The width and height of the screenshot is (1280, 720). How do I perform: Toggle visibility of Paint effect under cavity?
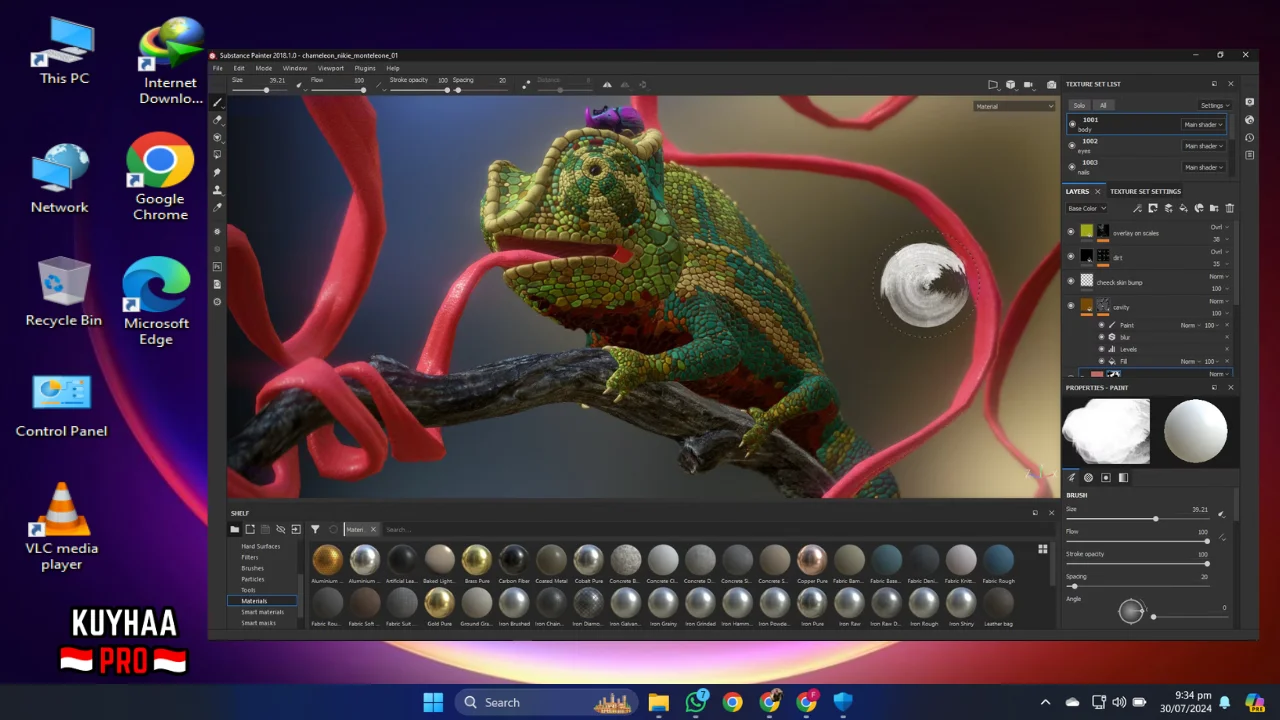tap(1101, 325)
